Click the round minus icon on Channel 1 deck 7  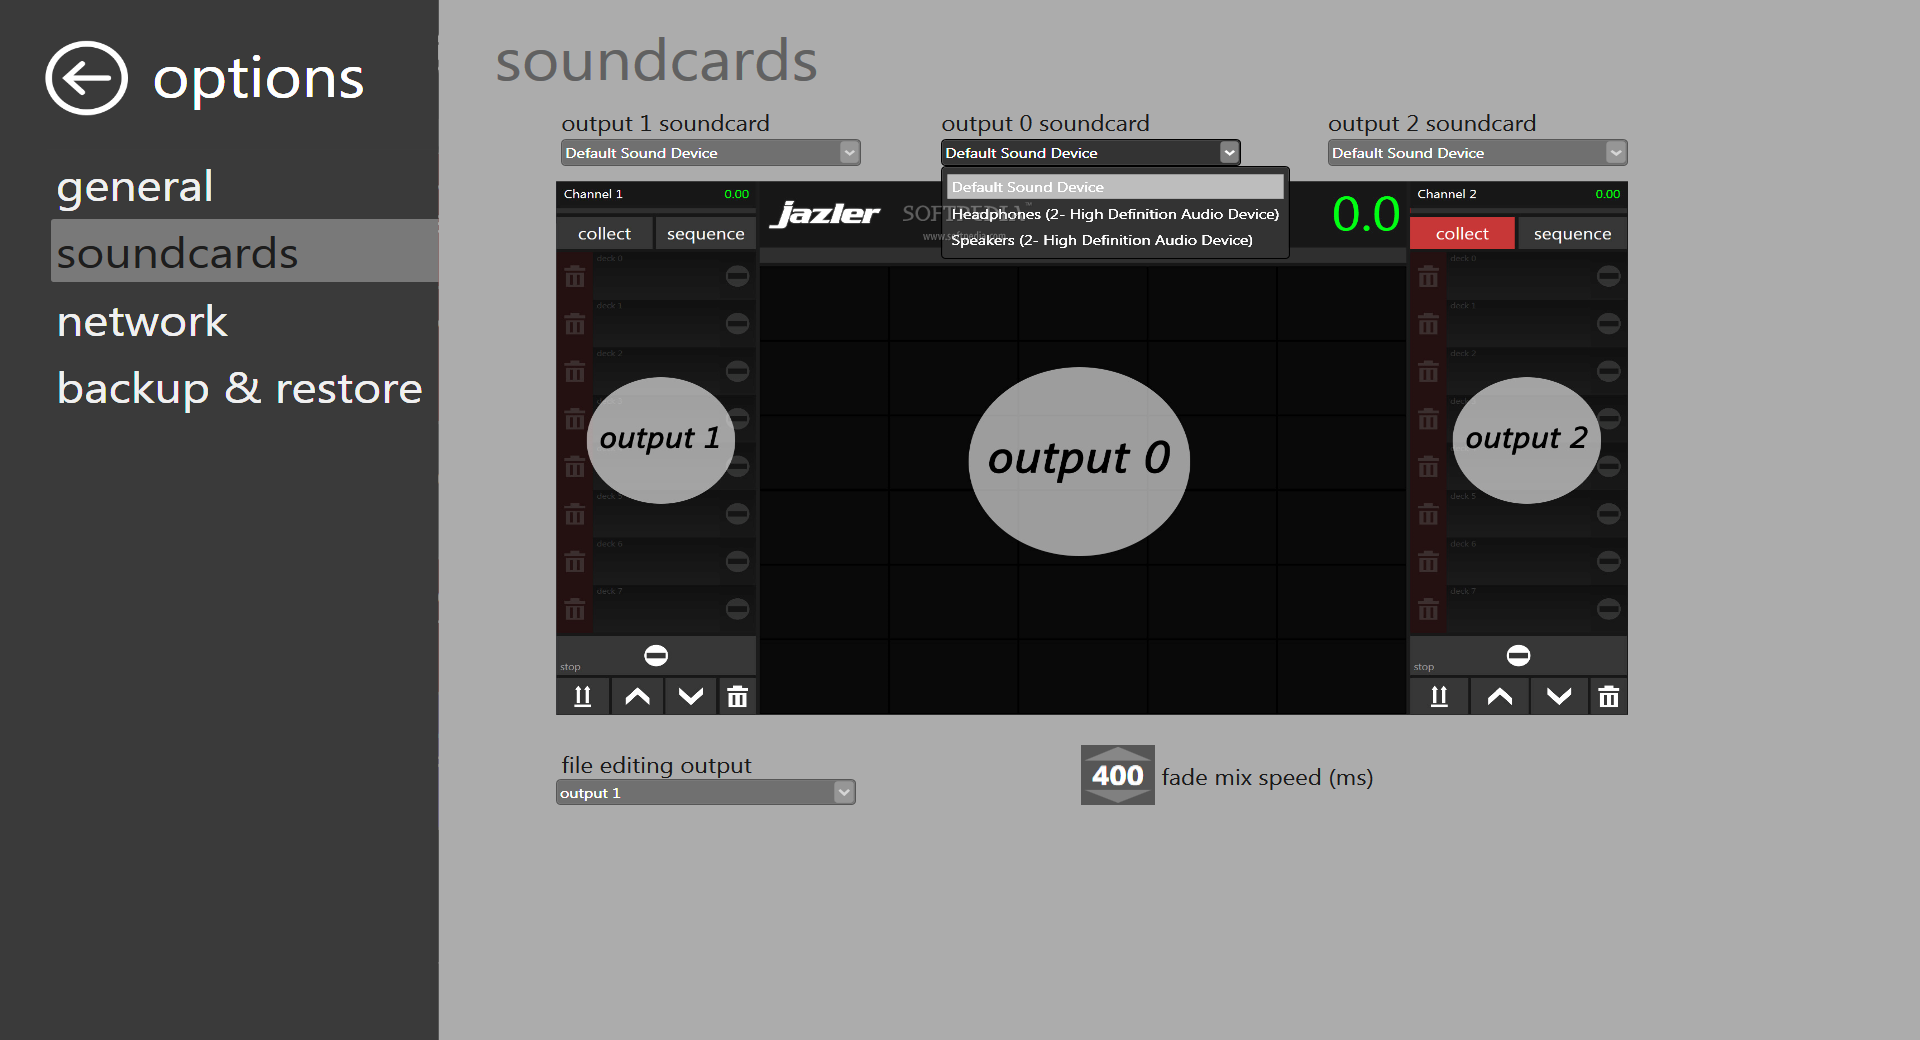point(737,608)
